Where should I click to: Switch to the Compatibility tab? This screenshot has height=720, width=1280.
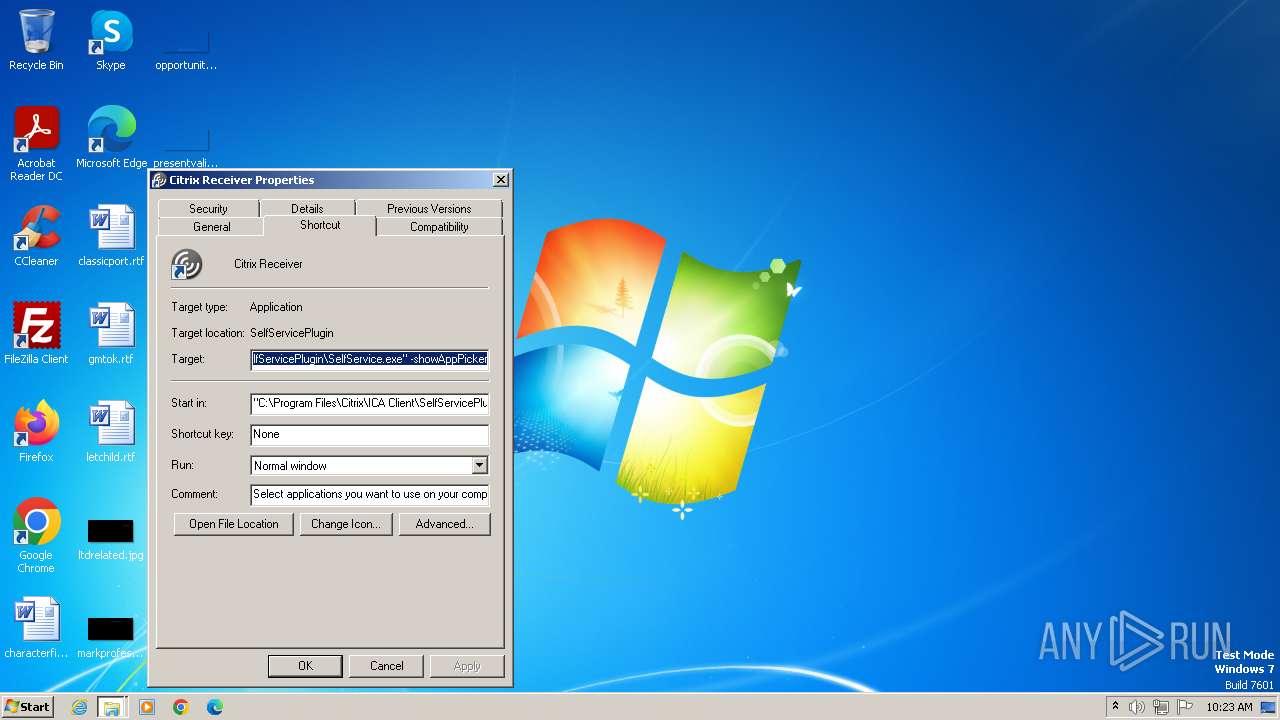click(x=439, y=227)
